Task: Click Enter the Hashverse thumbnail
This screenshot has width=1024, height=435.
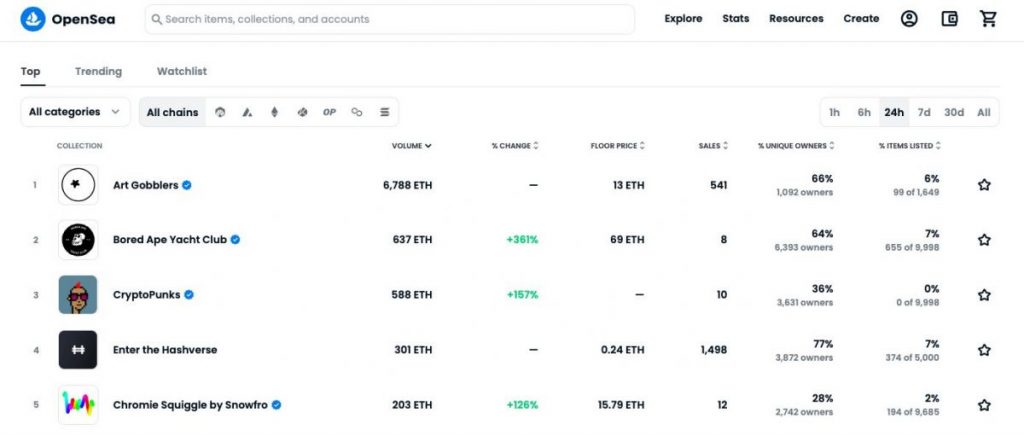Action: click(78, 350)
